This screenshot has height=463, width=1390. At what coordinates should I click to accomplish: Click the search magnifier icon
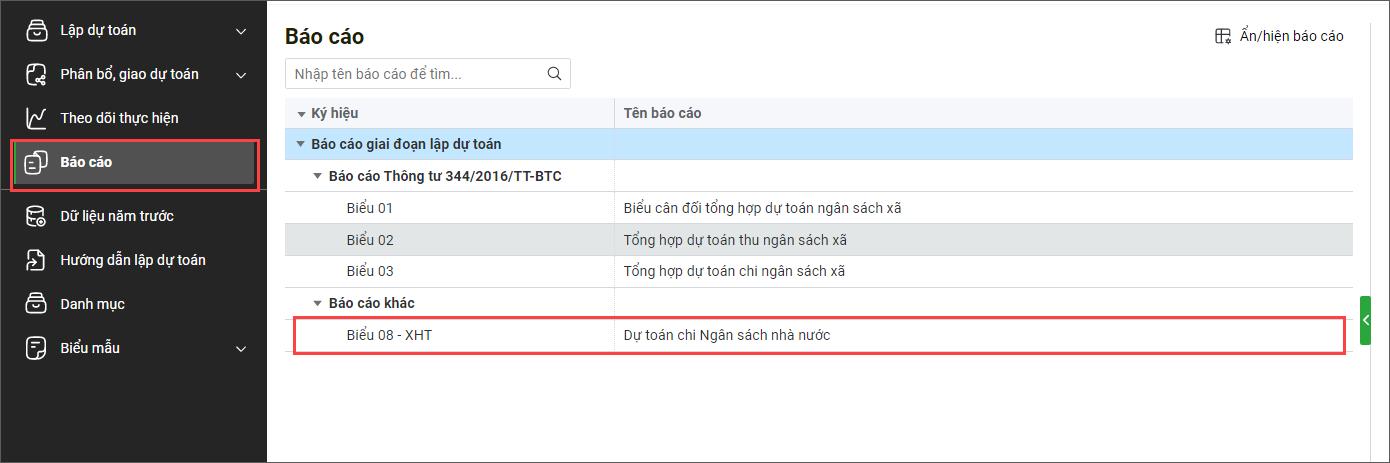[554, 73]
